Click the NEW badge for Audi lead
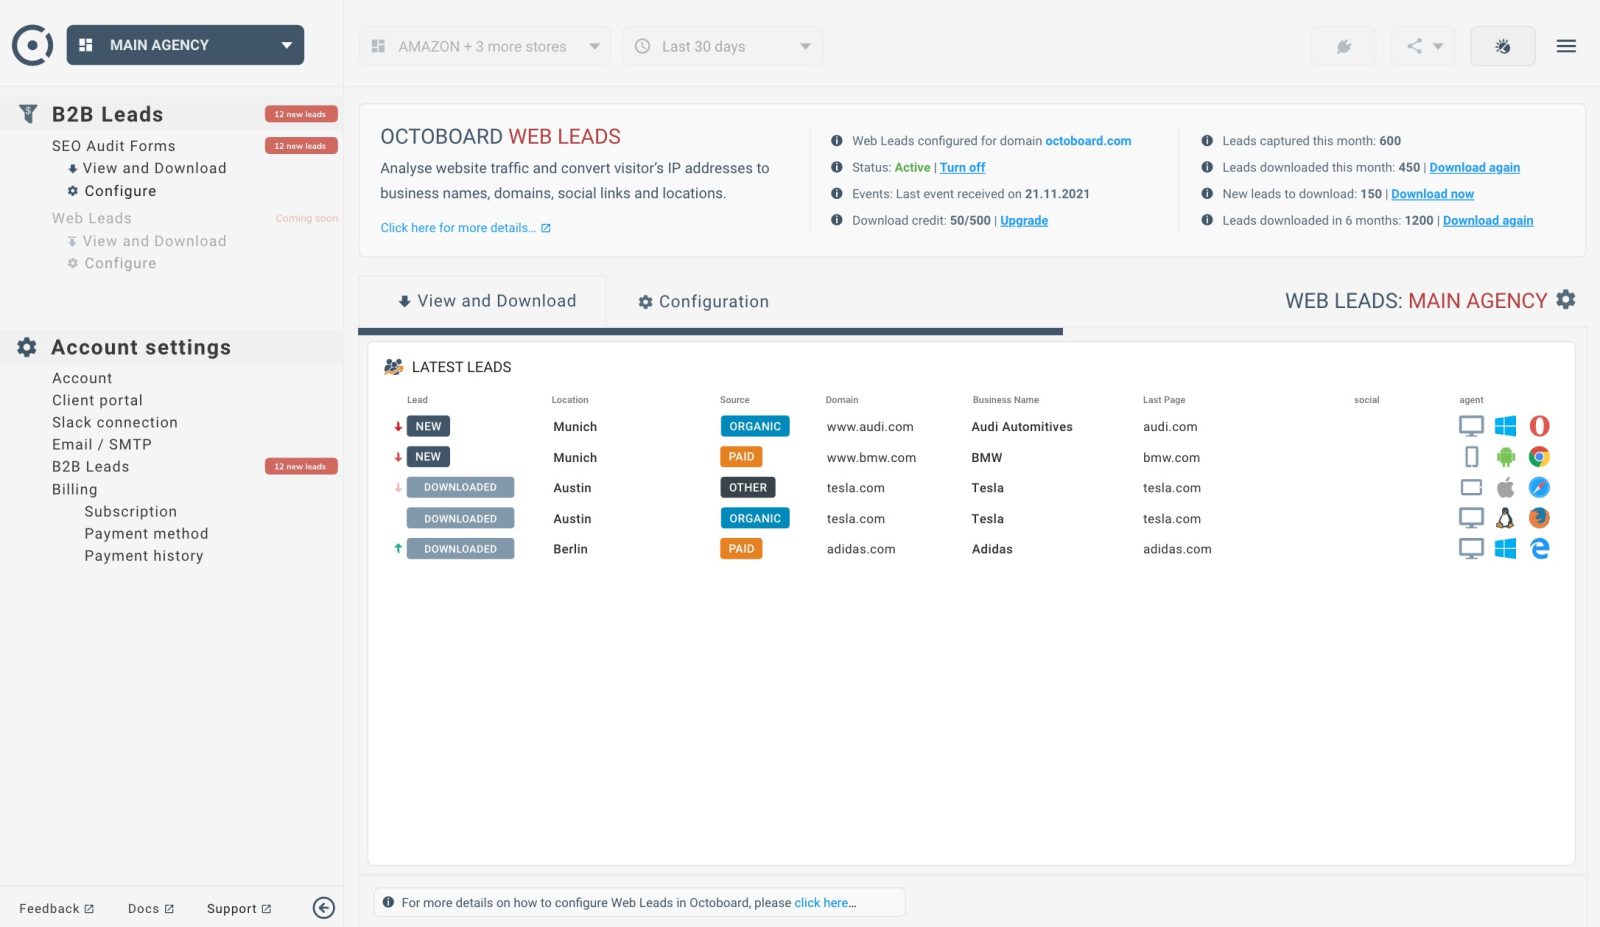Viewport: 1600px width, 927px height. tap(428, 426)
